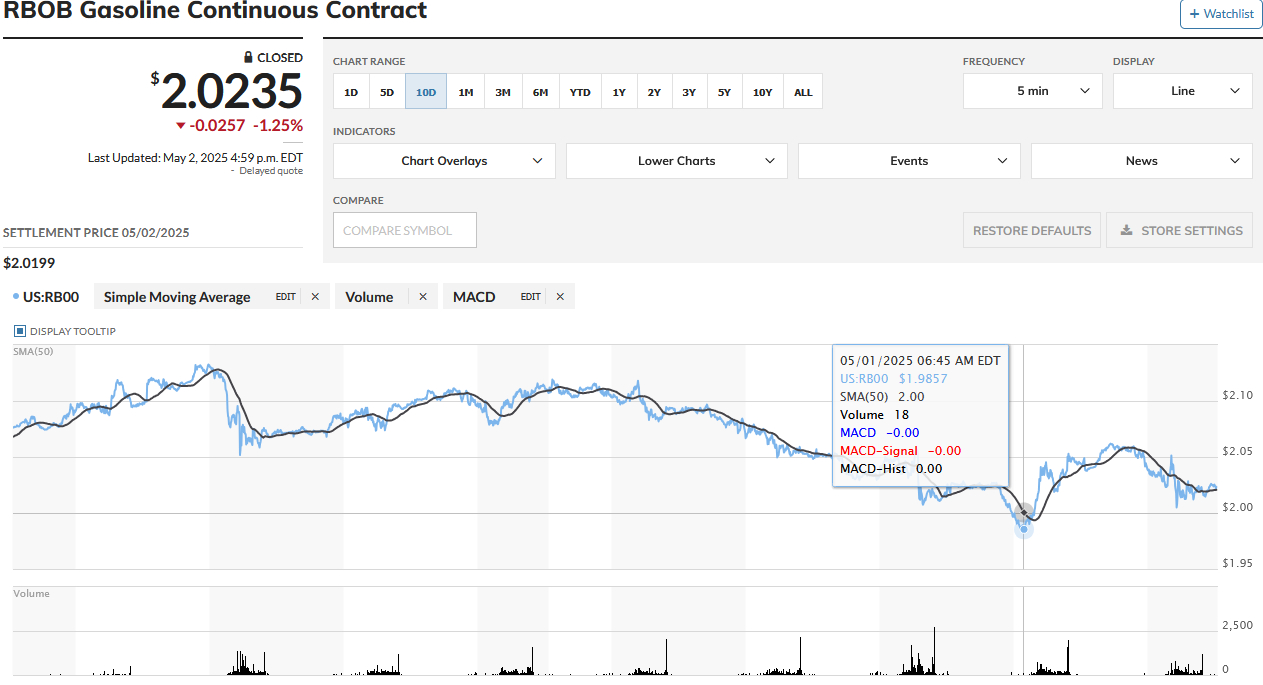Click the download icon in Store Settings
This screenshot has width=1263, height=685.
point(1127,230)
